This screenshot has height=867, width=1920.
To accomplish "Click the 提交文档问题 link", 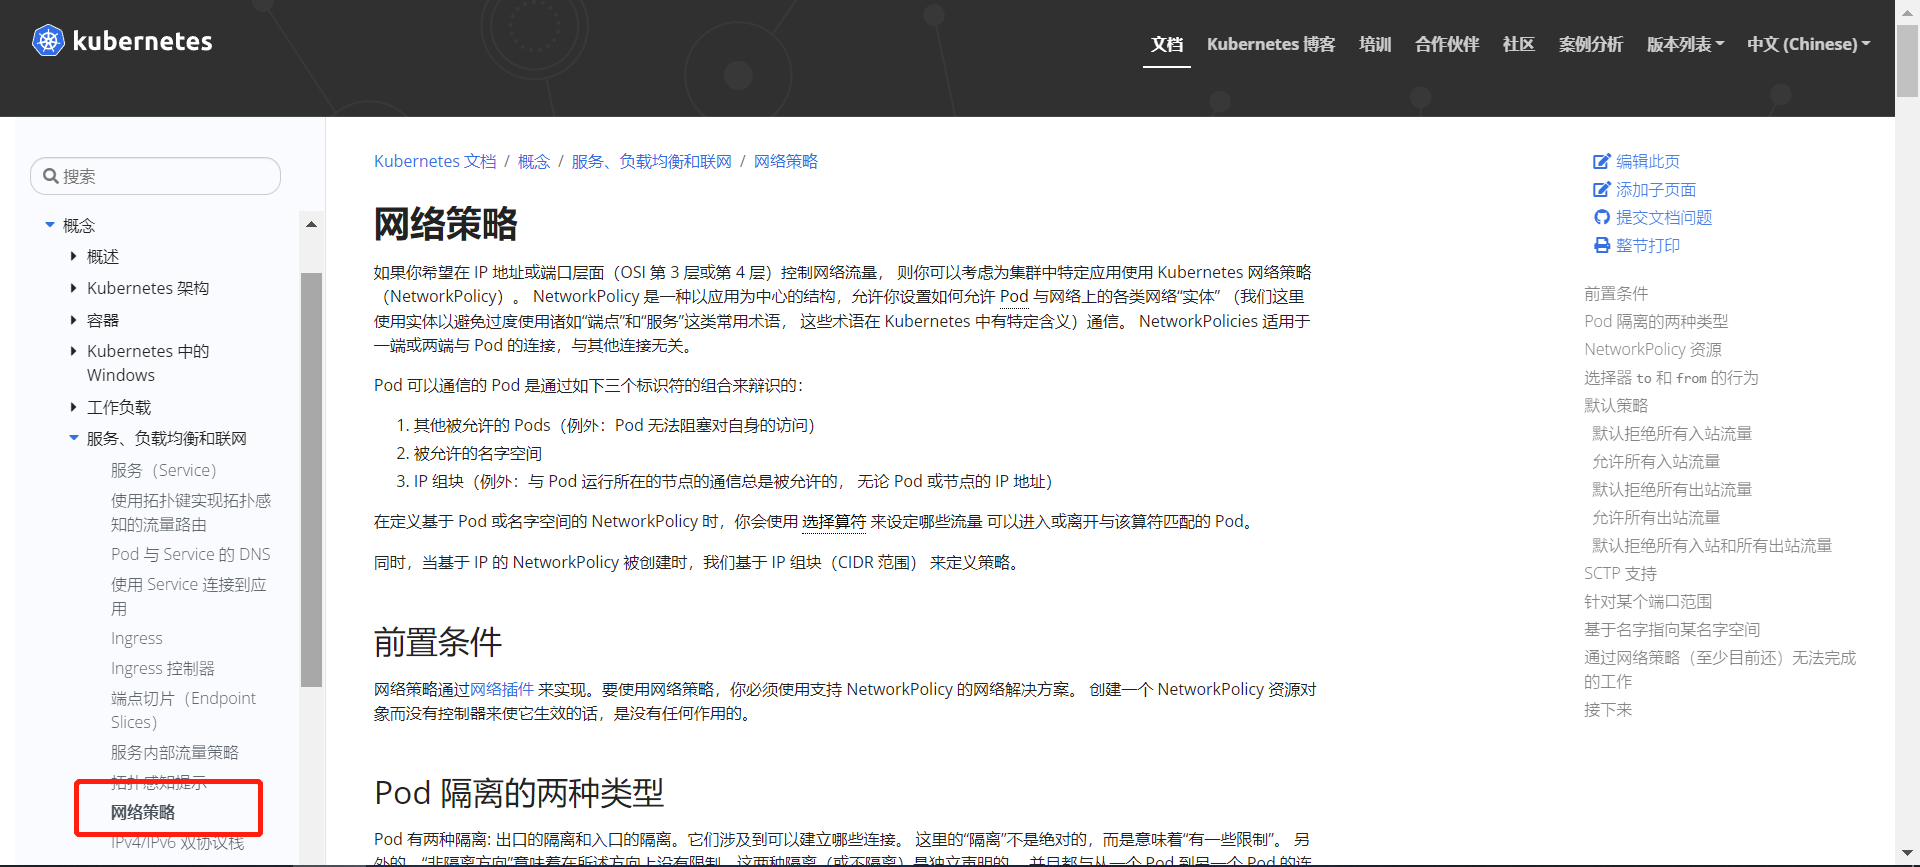I will click(x=1664, y=217).
